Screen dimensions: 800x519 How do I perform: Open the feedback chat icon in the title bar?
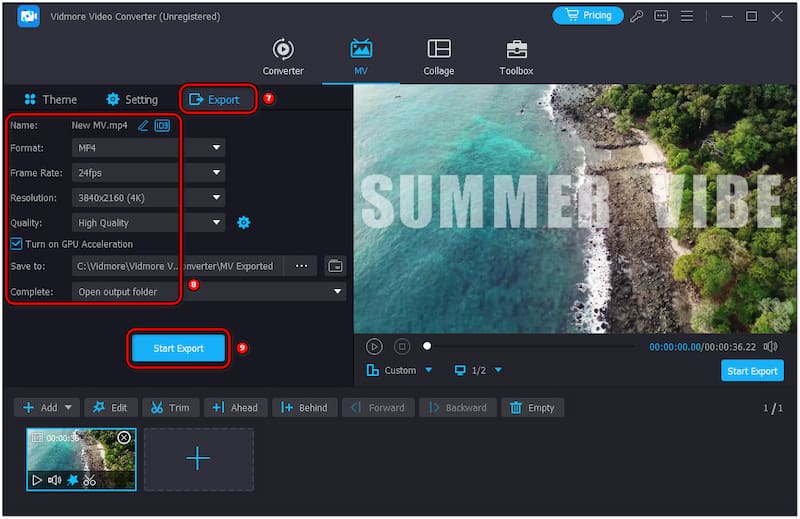click(x=661, y=16)
